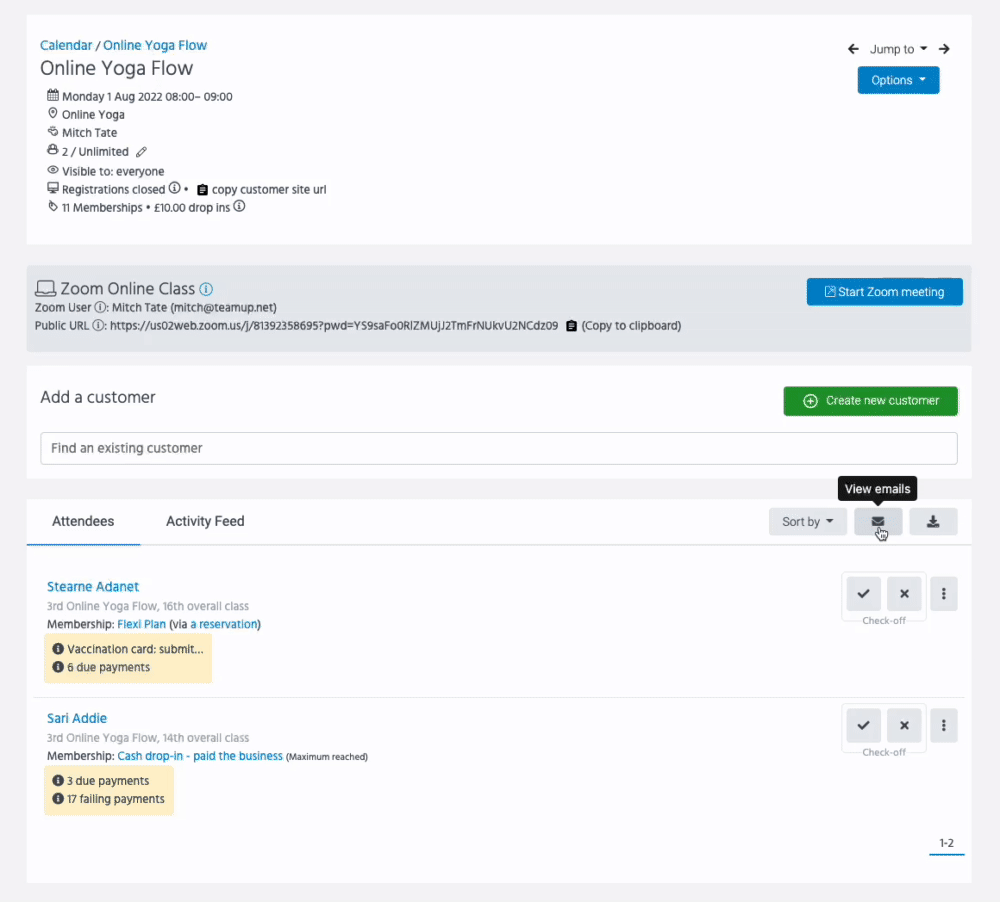Check off Sari Addie as attended
Screen dimensions: 1000x902
[x=863, y=725]
